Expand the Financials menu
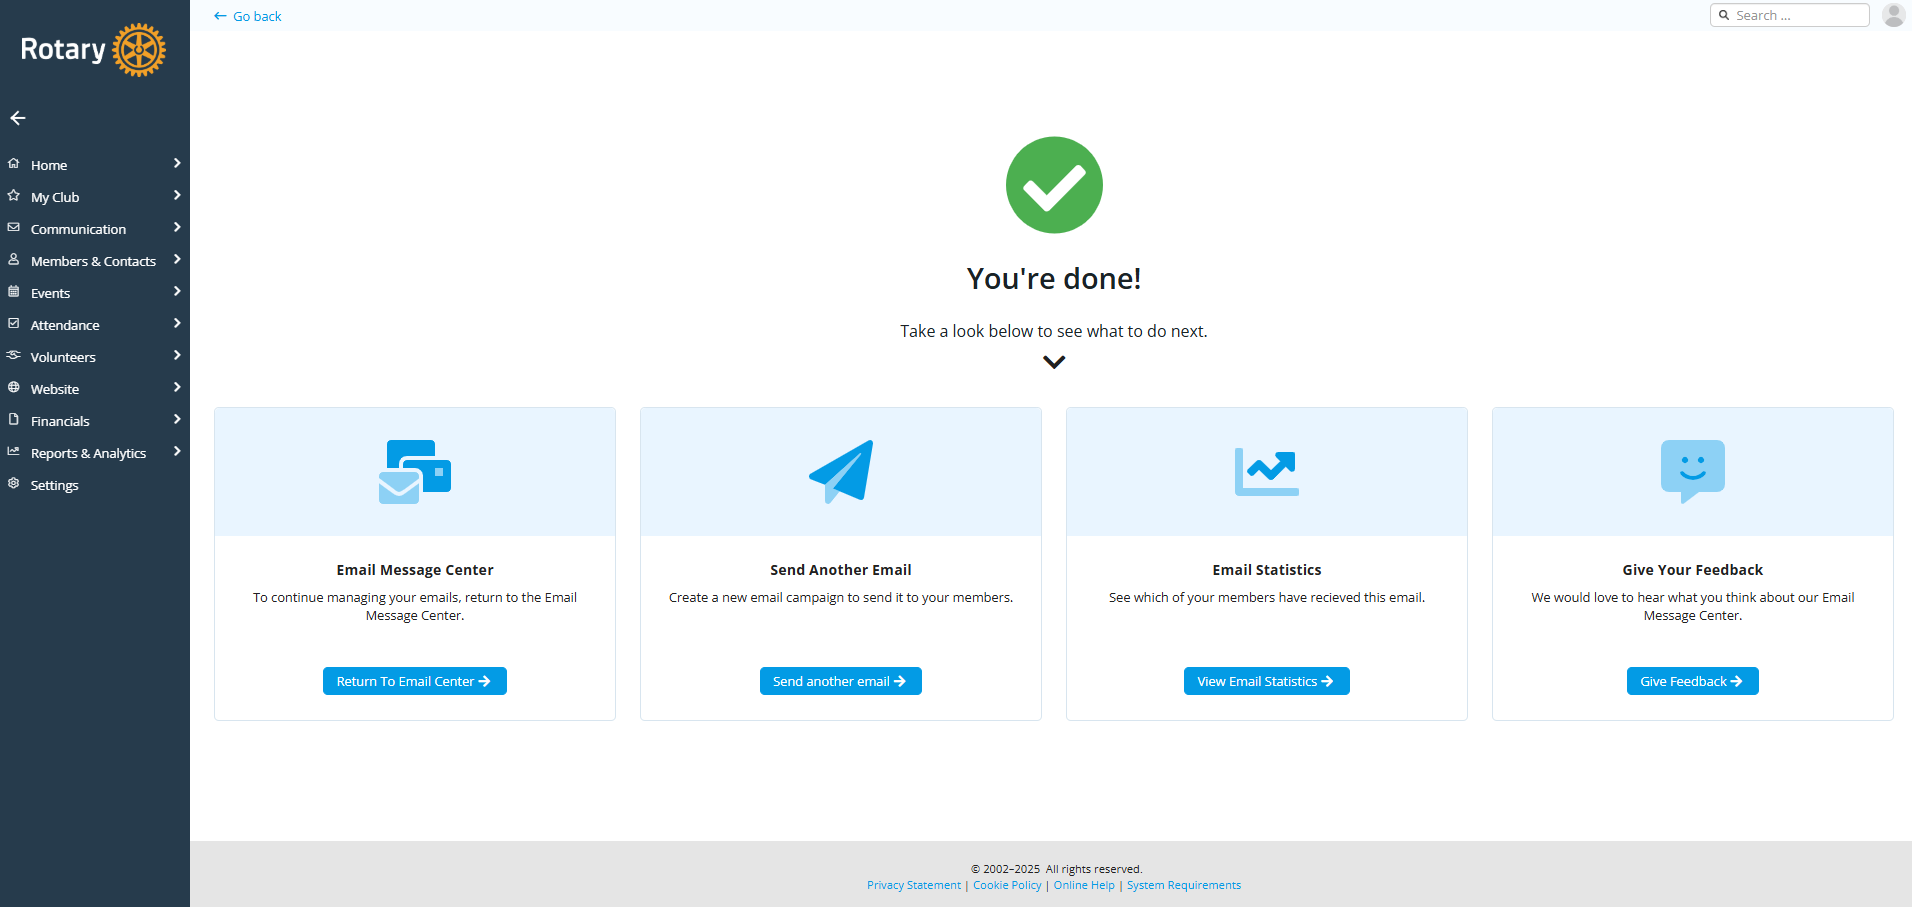The width and height of the screenshot is (1912, 907). 60,420
